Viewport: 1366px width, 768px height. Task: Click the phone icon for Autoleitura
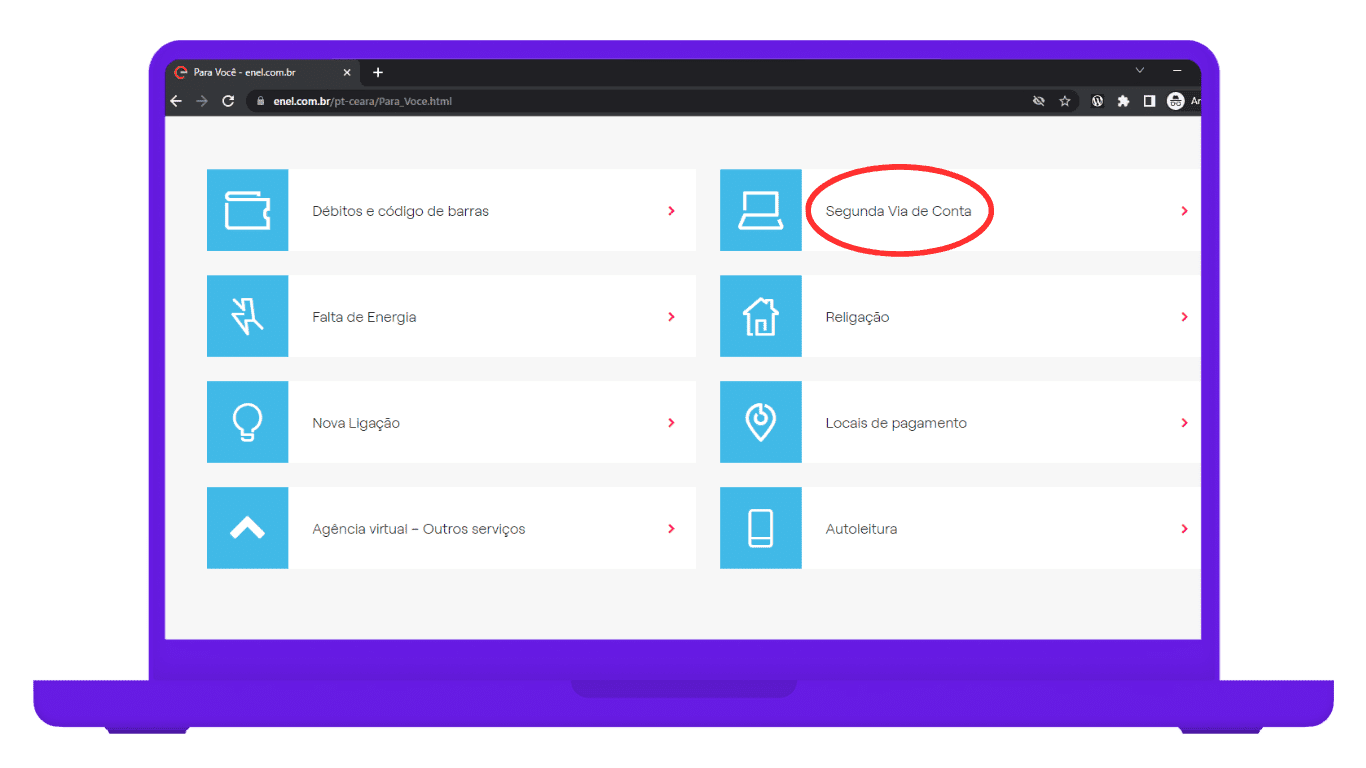(x=760, y=529)
